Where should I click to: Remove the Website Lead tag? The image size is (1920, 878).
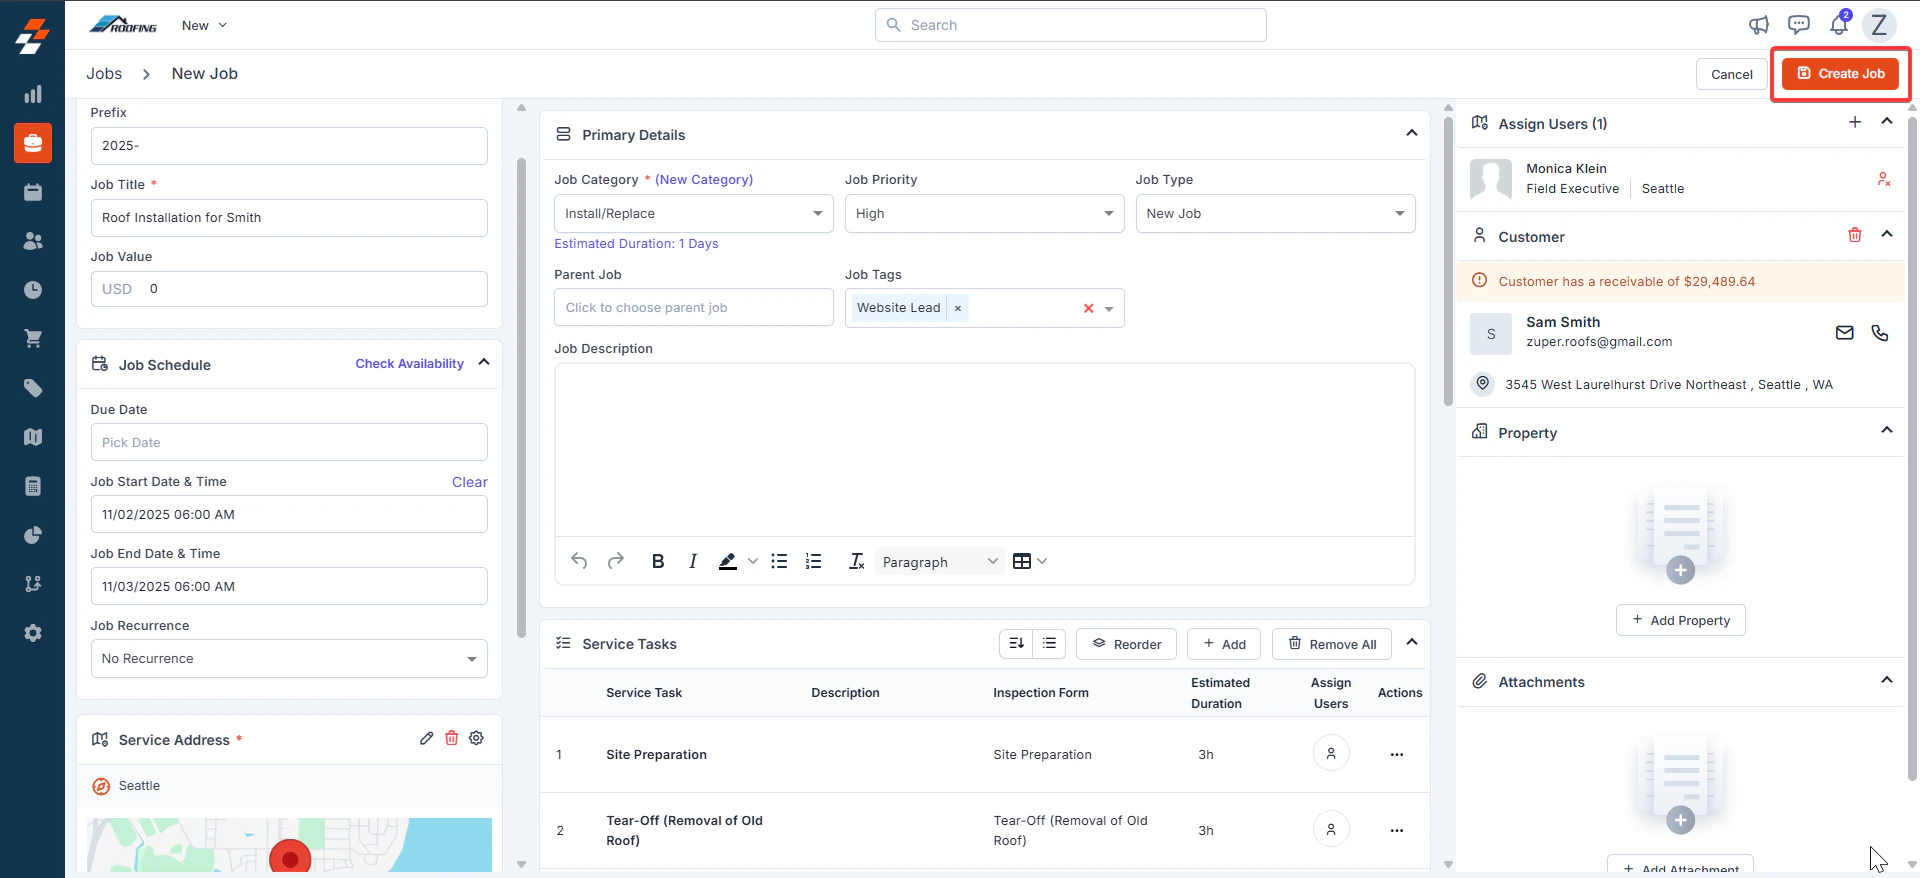[x=958, y=308]
